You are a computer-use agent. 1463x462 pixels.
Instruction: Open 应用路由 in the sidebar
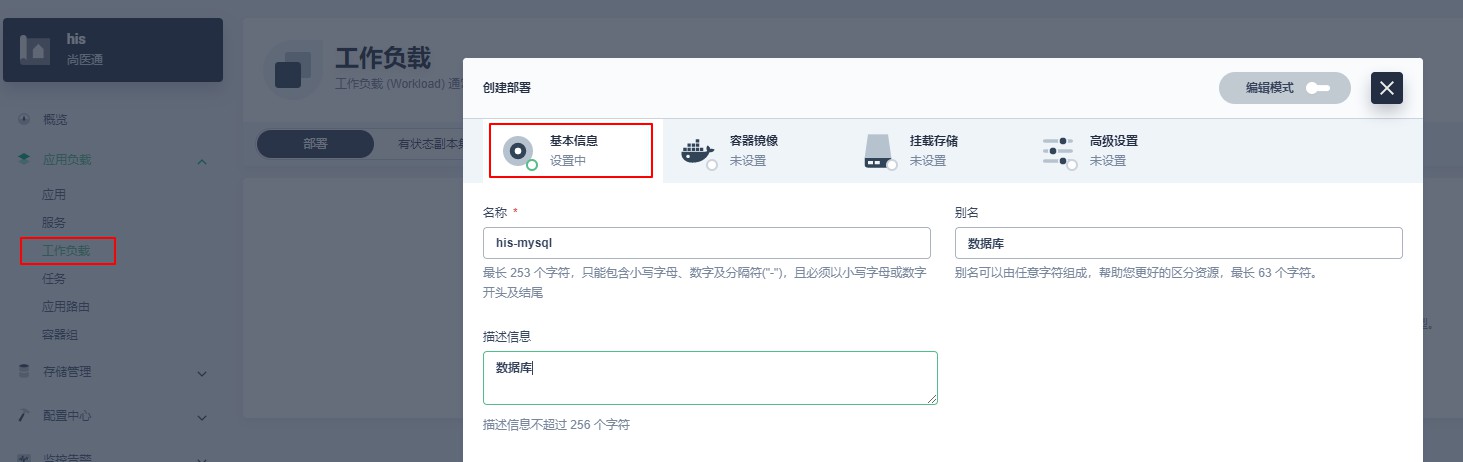click(66, 306)
